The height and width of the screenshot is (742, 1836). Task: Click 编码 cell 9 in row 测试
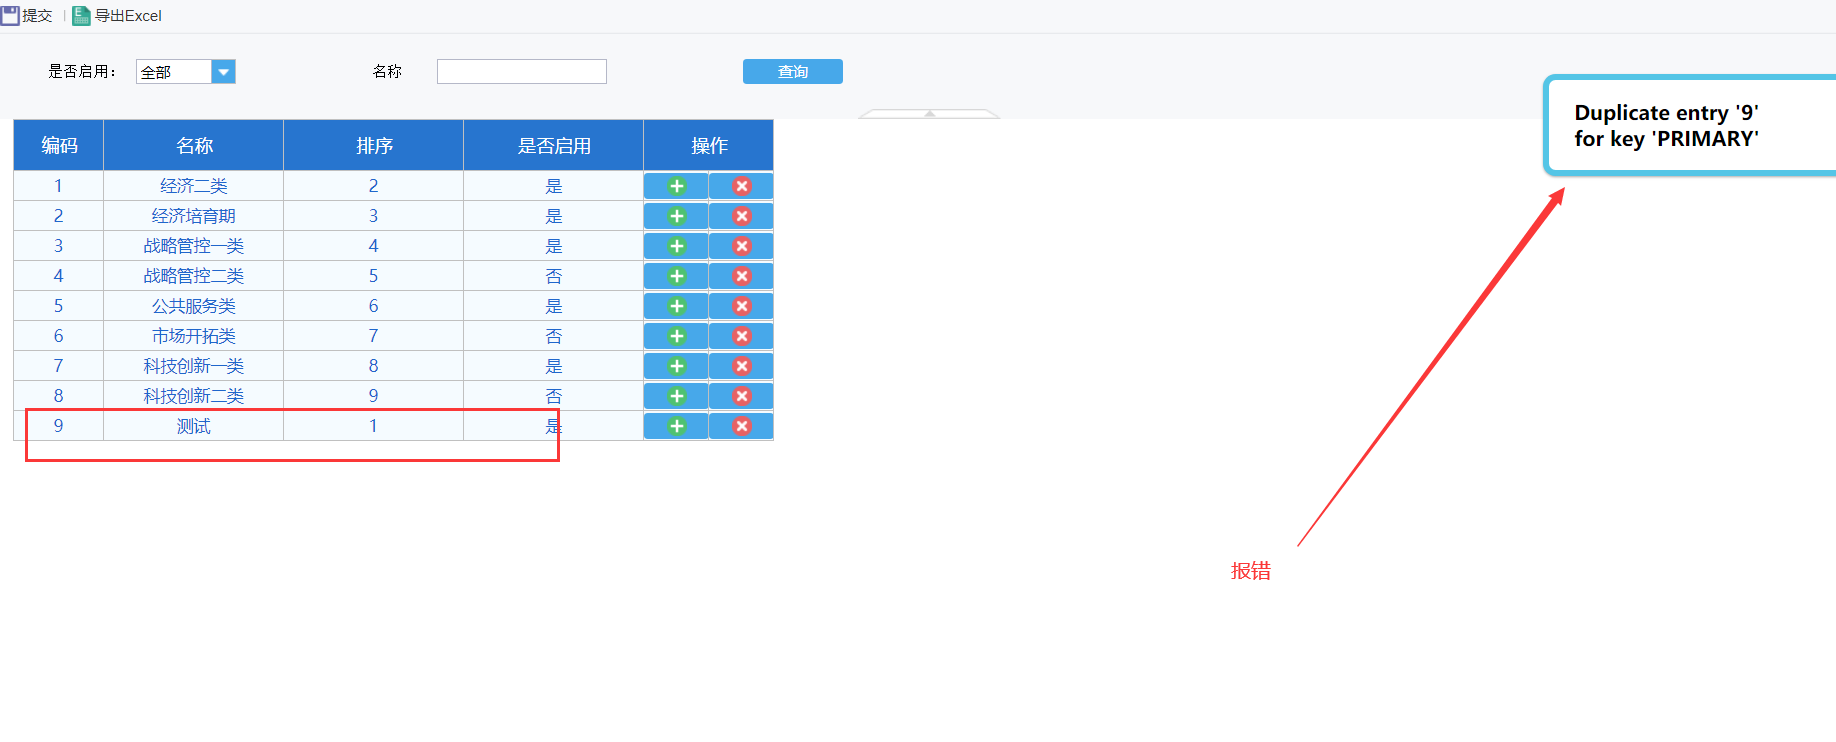59,426
